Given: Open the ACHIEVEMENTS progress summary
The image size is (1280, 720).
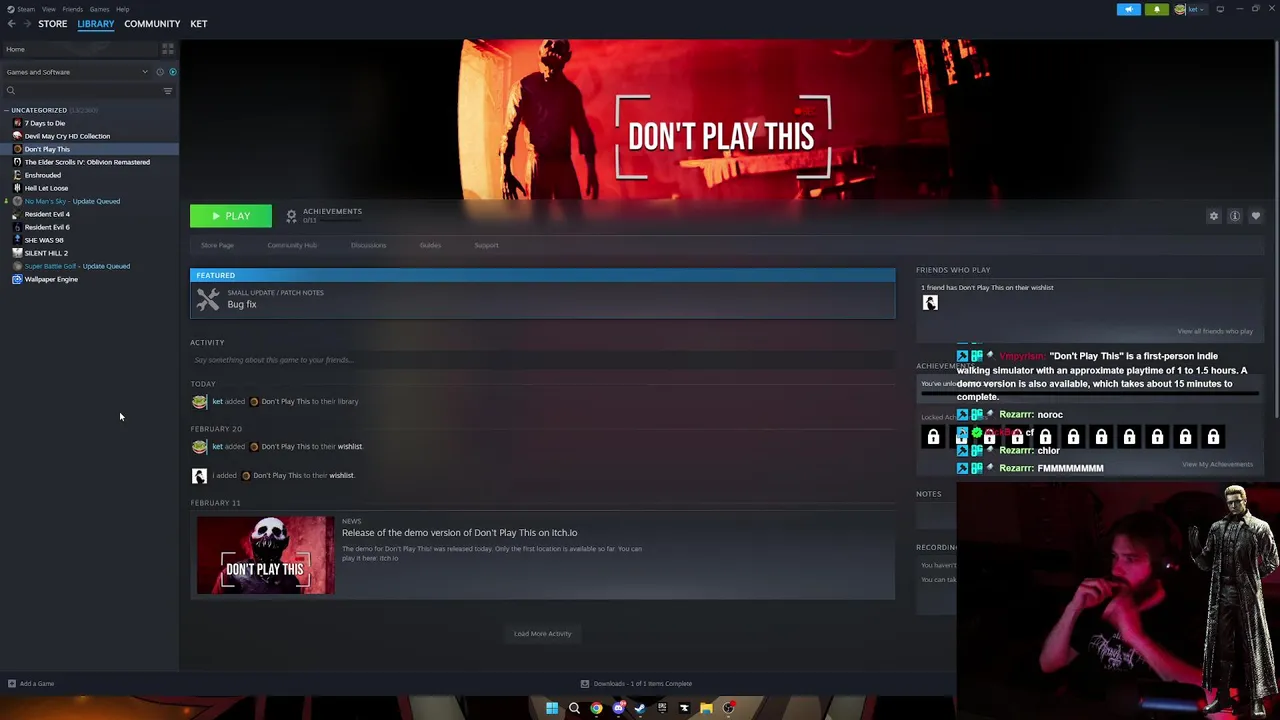Looking at the screenshot, I should point(324,215).
